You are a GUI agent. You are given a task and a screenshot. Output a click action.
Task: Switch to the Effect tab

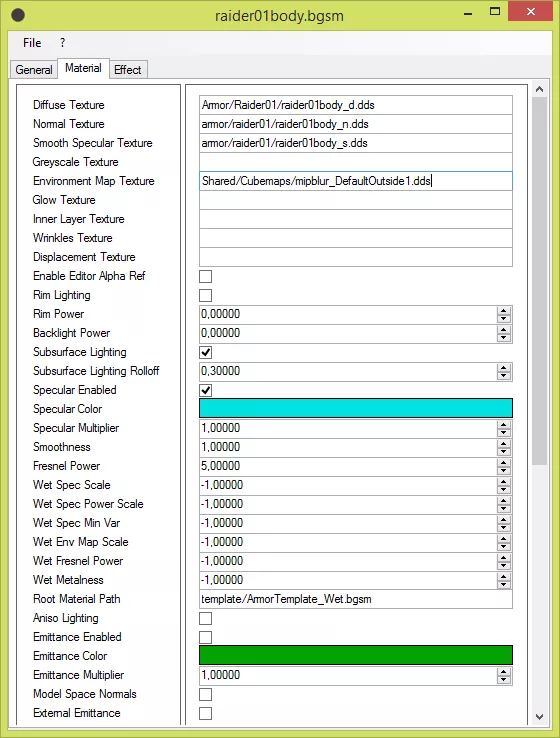(128, 70)
